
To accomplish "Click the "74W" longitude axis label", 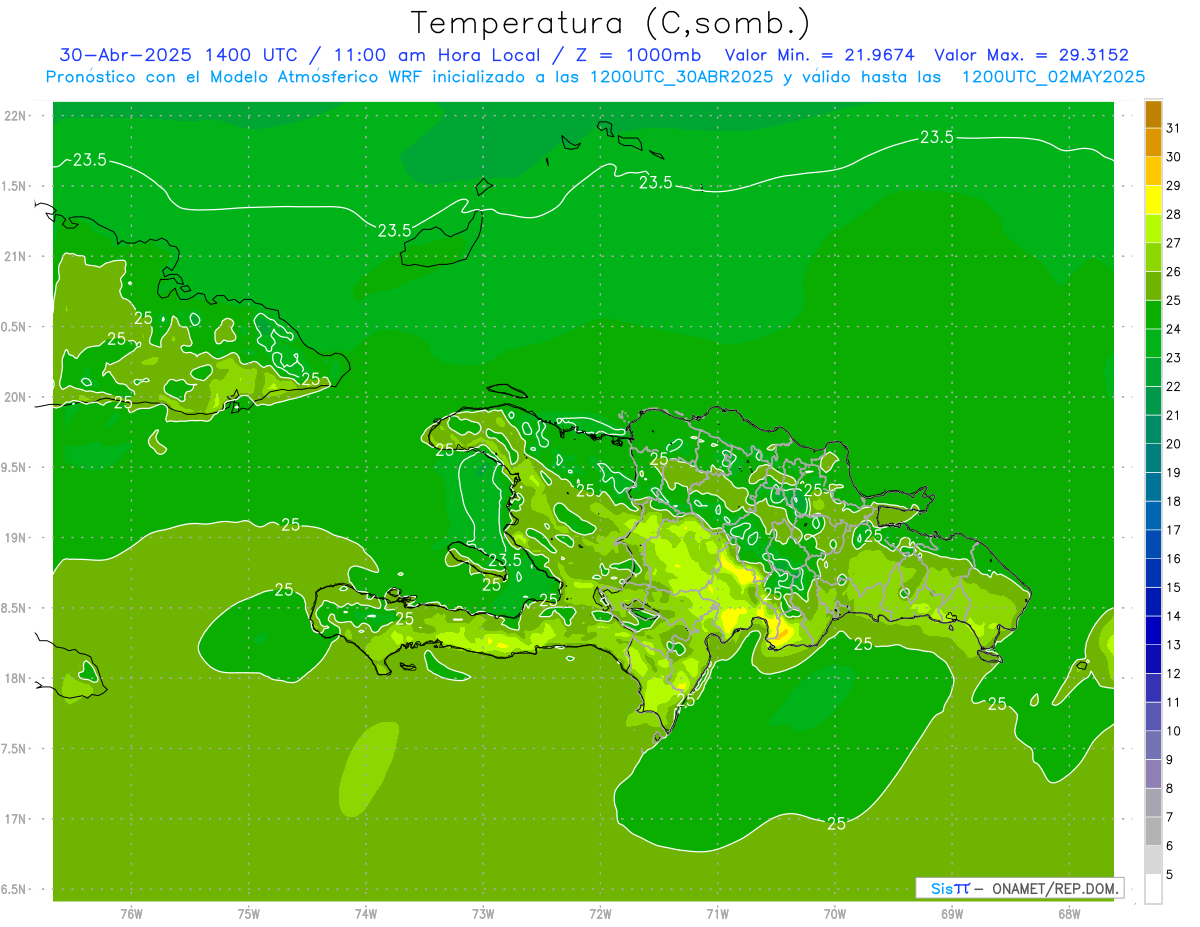I will click(366, 914).
